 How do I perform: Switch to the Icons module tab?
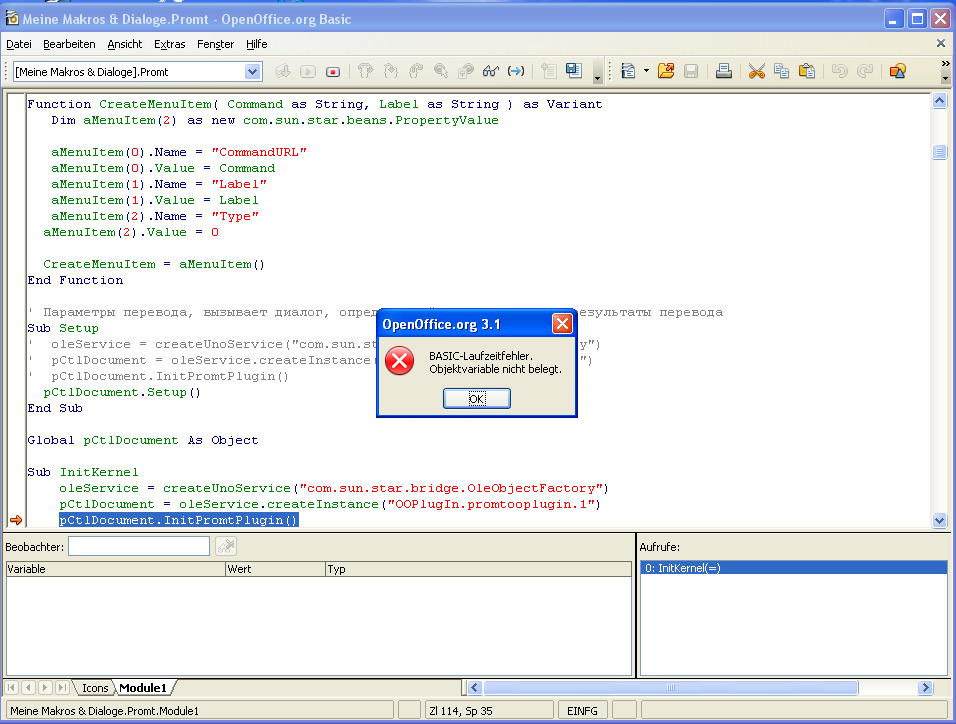(x=95, y=688)
